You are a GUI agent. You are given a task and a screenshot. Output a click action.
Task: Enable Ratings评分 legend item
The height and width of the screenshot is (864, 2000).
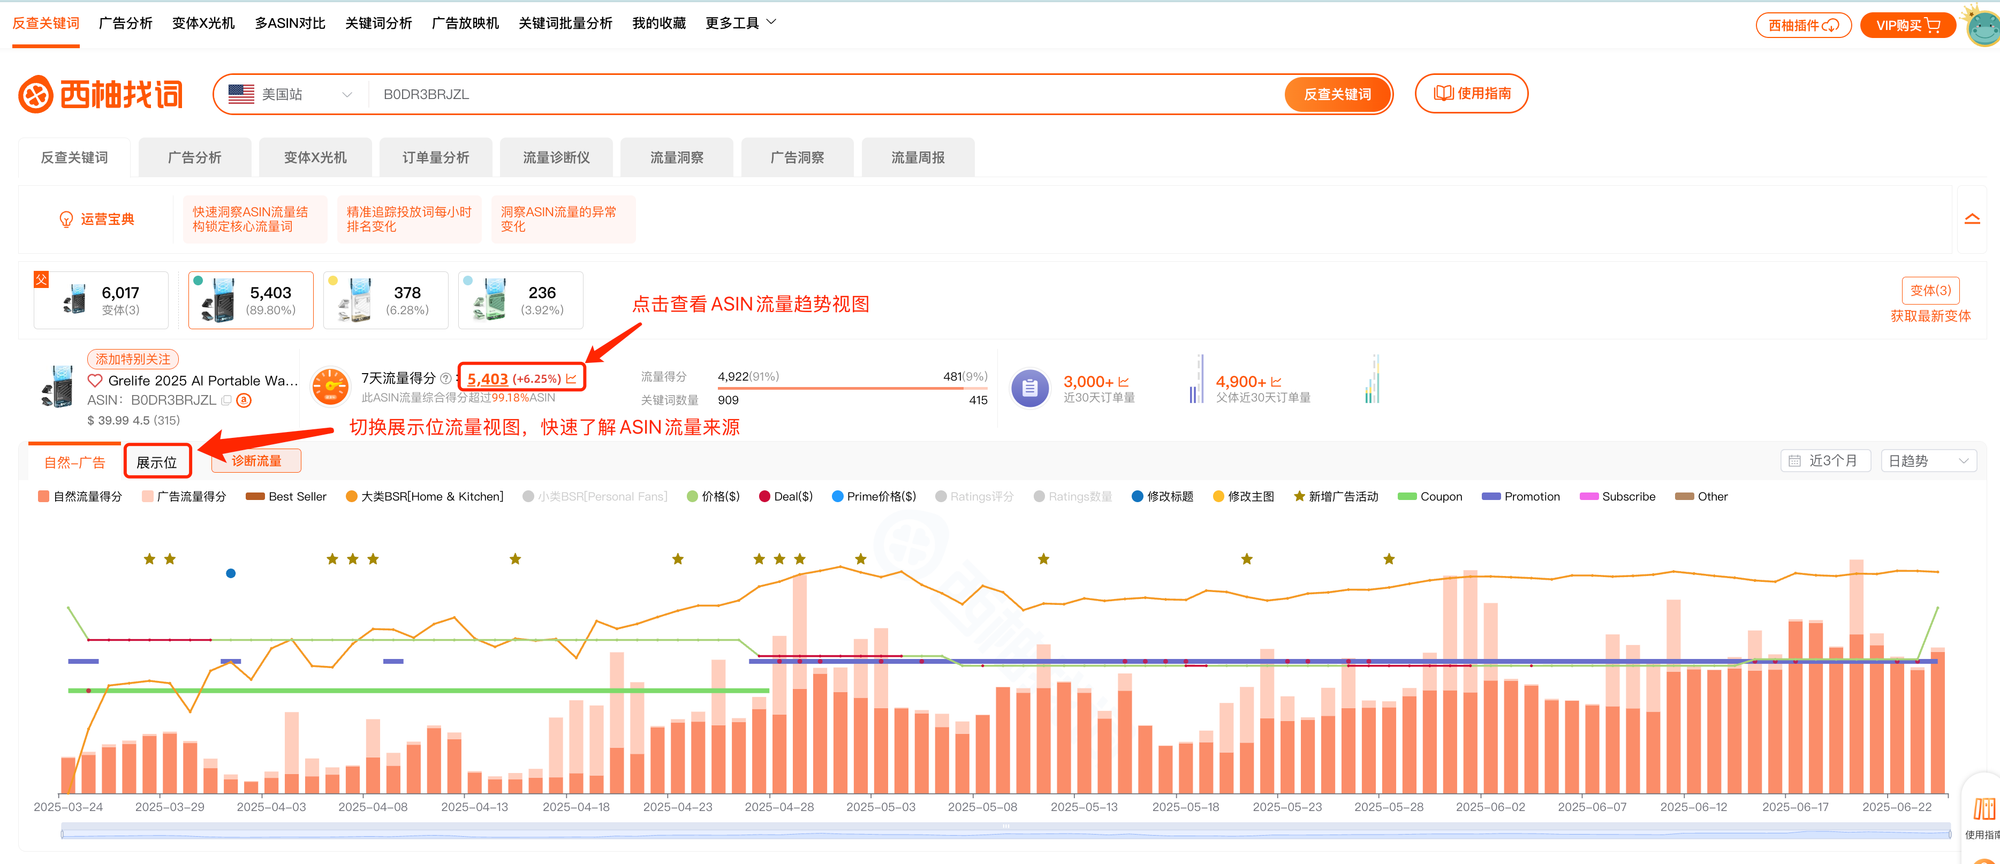[975, 496]
